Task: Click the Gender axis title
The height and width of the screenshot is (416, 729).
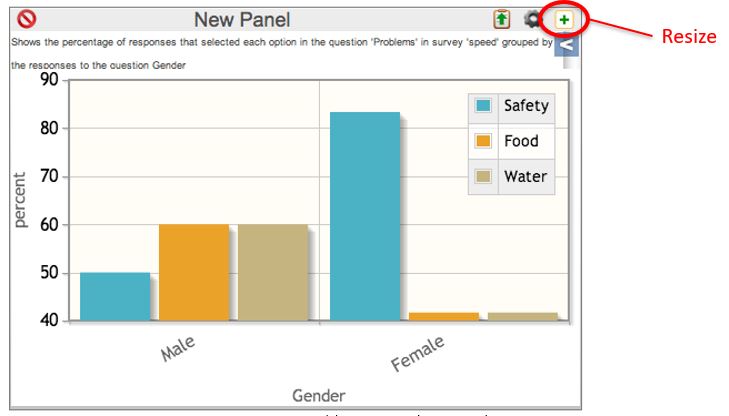Action: click(x=318, y=395)
